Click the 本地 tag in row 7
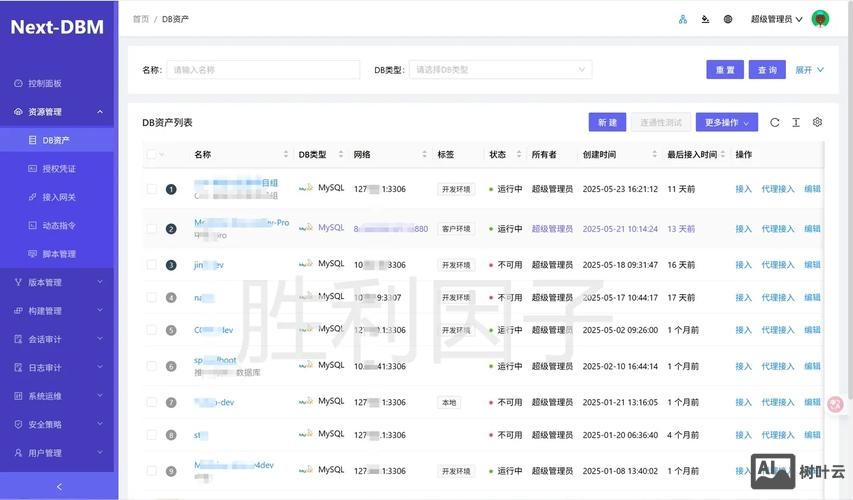Viewport: 853px width, 500px height. 449,403
